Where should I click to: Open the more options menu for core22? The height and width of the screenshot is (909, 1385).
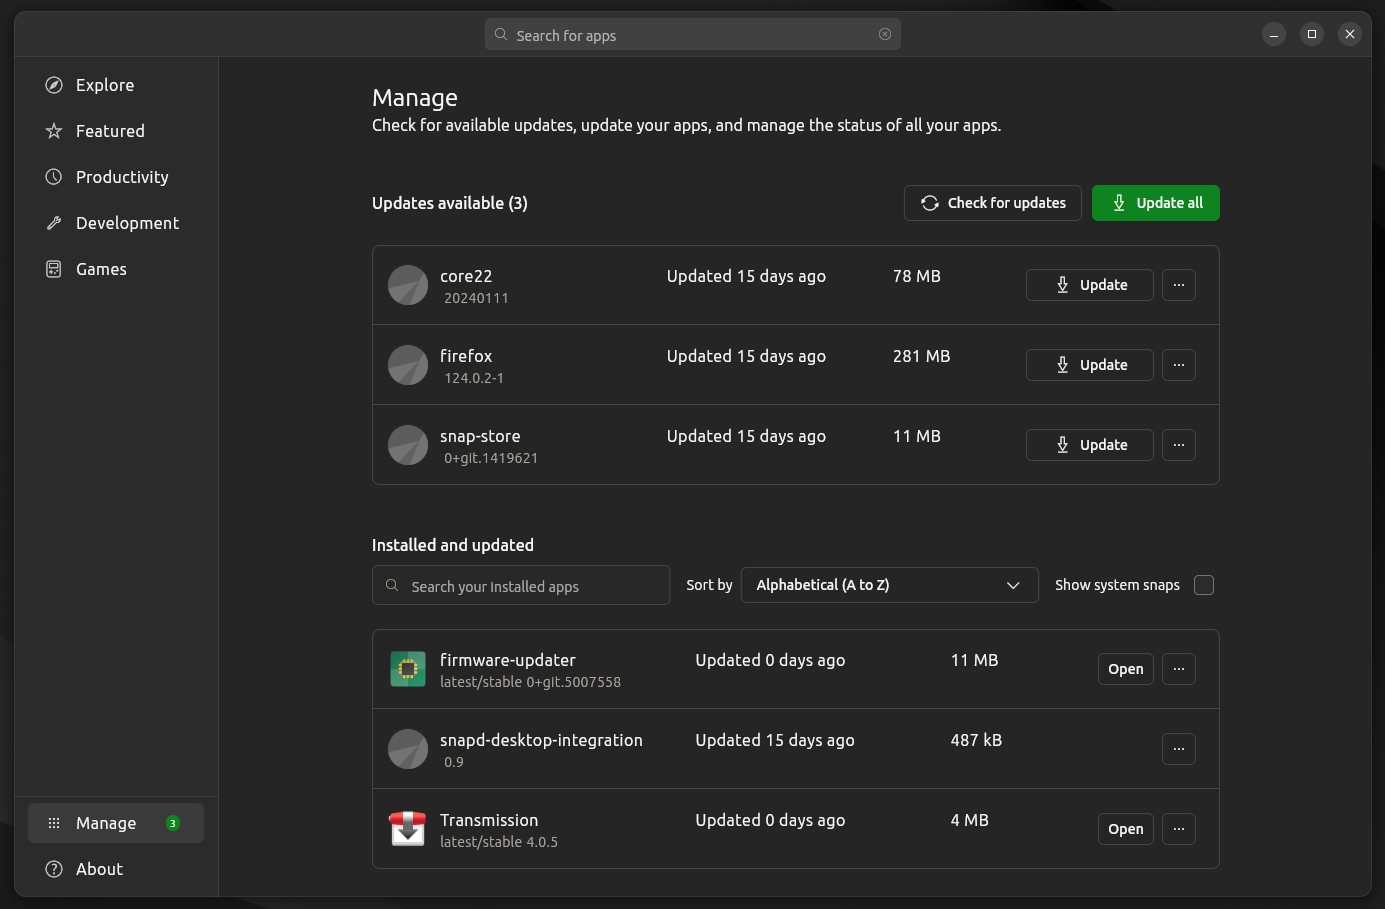pyautogui.click(x=1179, y=285)
